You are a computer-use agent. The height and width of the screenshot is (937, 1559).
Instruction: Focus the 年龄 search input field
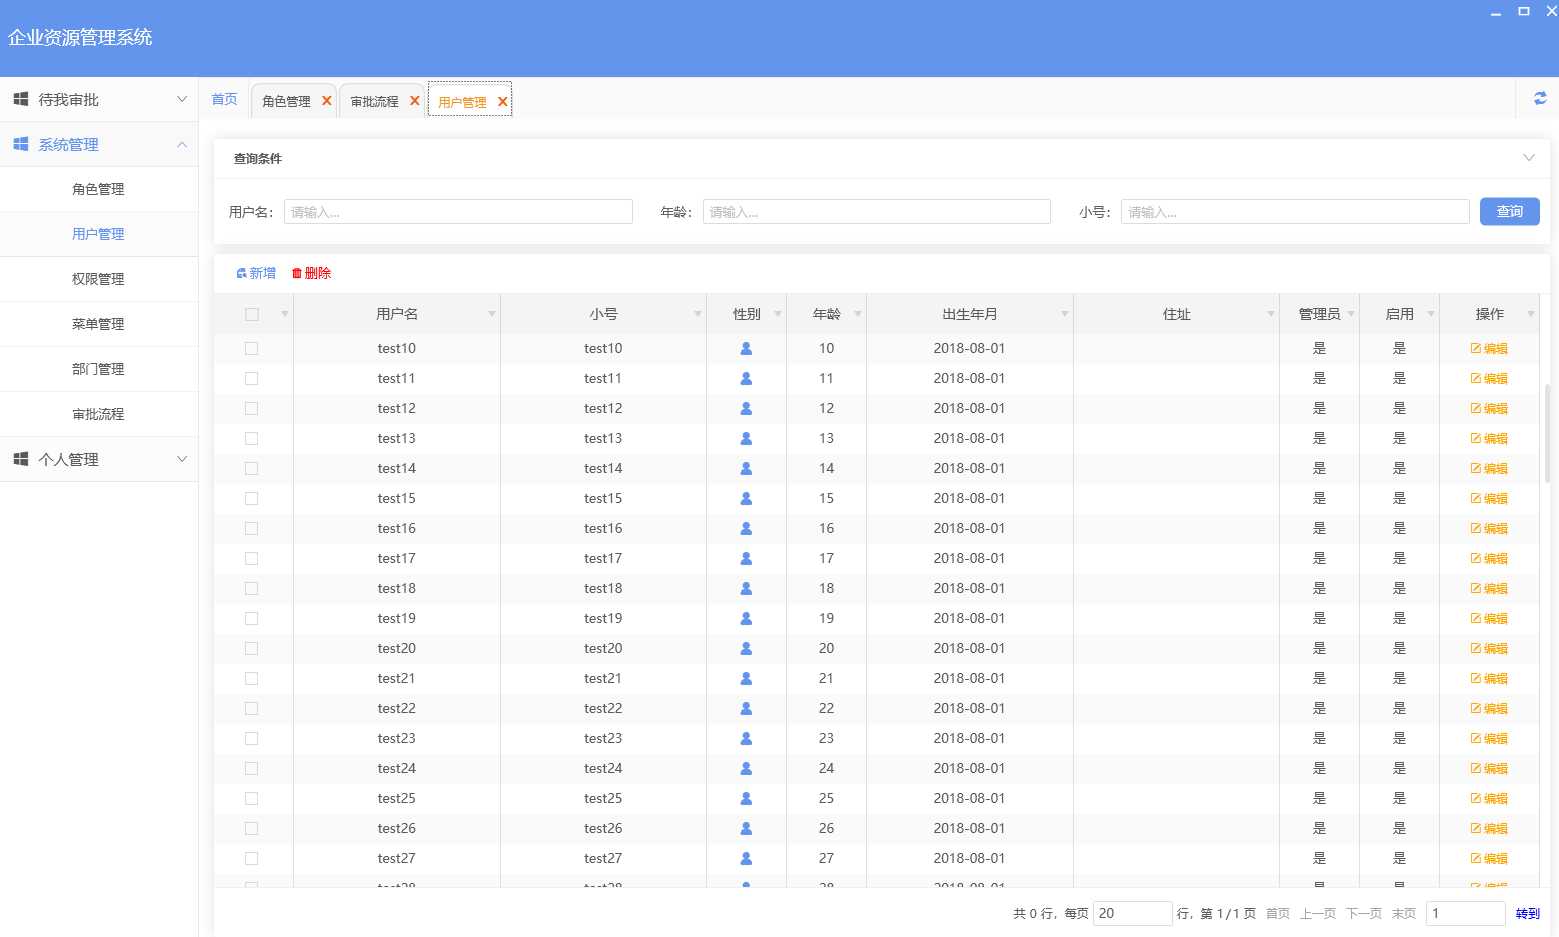876,211
